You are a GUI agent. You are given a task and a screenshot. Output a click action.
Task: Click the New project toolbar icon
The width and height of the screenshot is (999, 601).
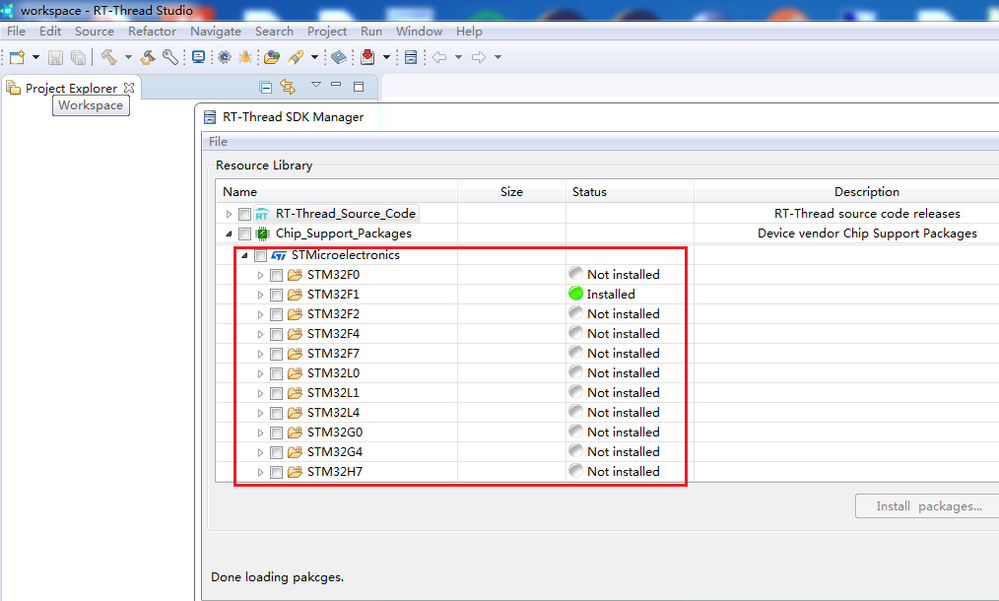pos(17,57)
